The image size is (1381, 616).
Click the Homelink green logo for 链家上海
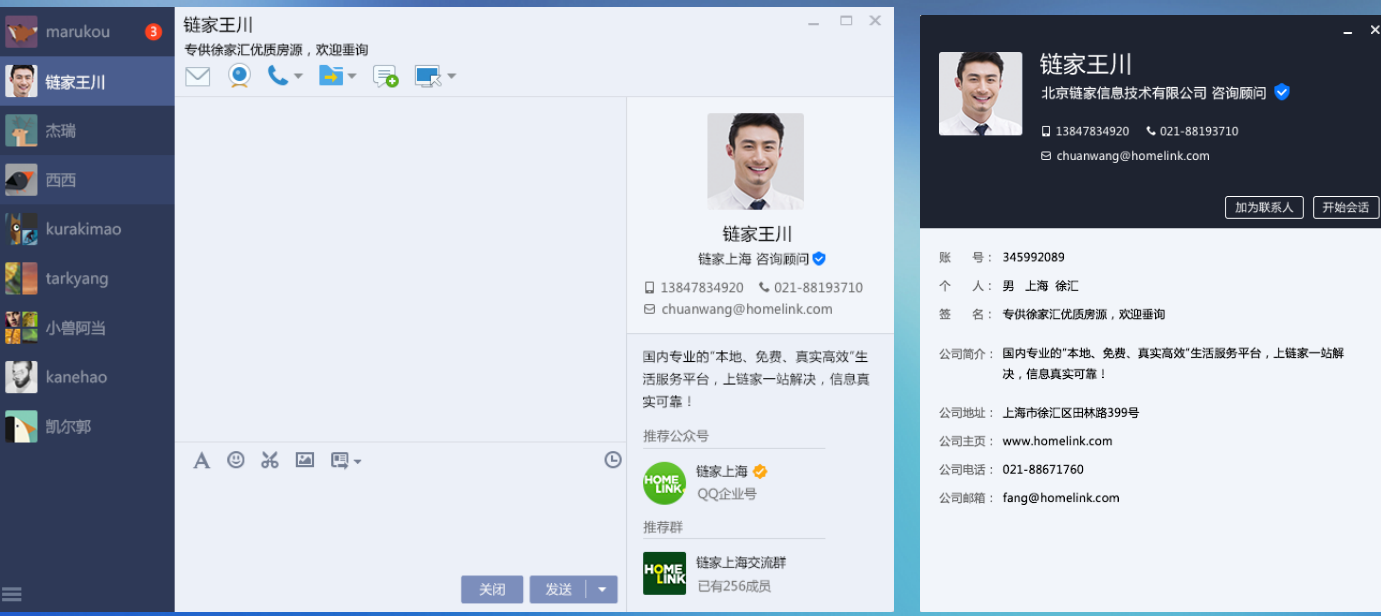click(x=664, y=483)
